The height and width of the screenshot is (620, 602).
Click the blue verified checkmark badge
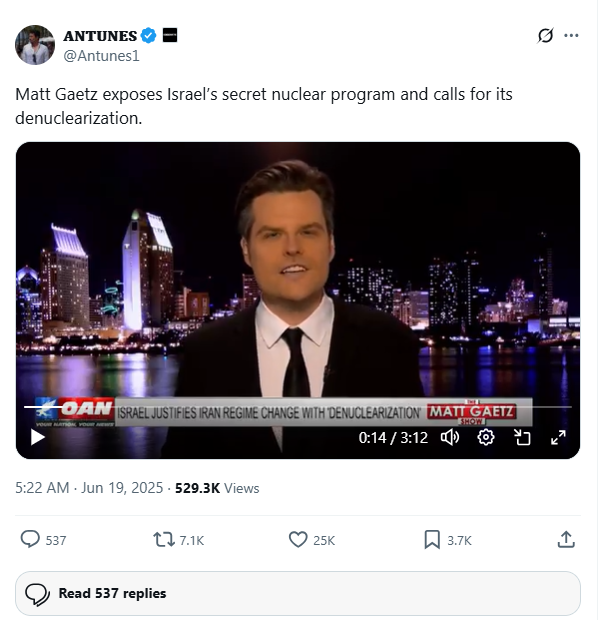coord(149,36)
